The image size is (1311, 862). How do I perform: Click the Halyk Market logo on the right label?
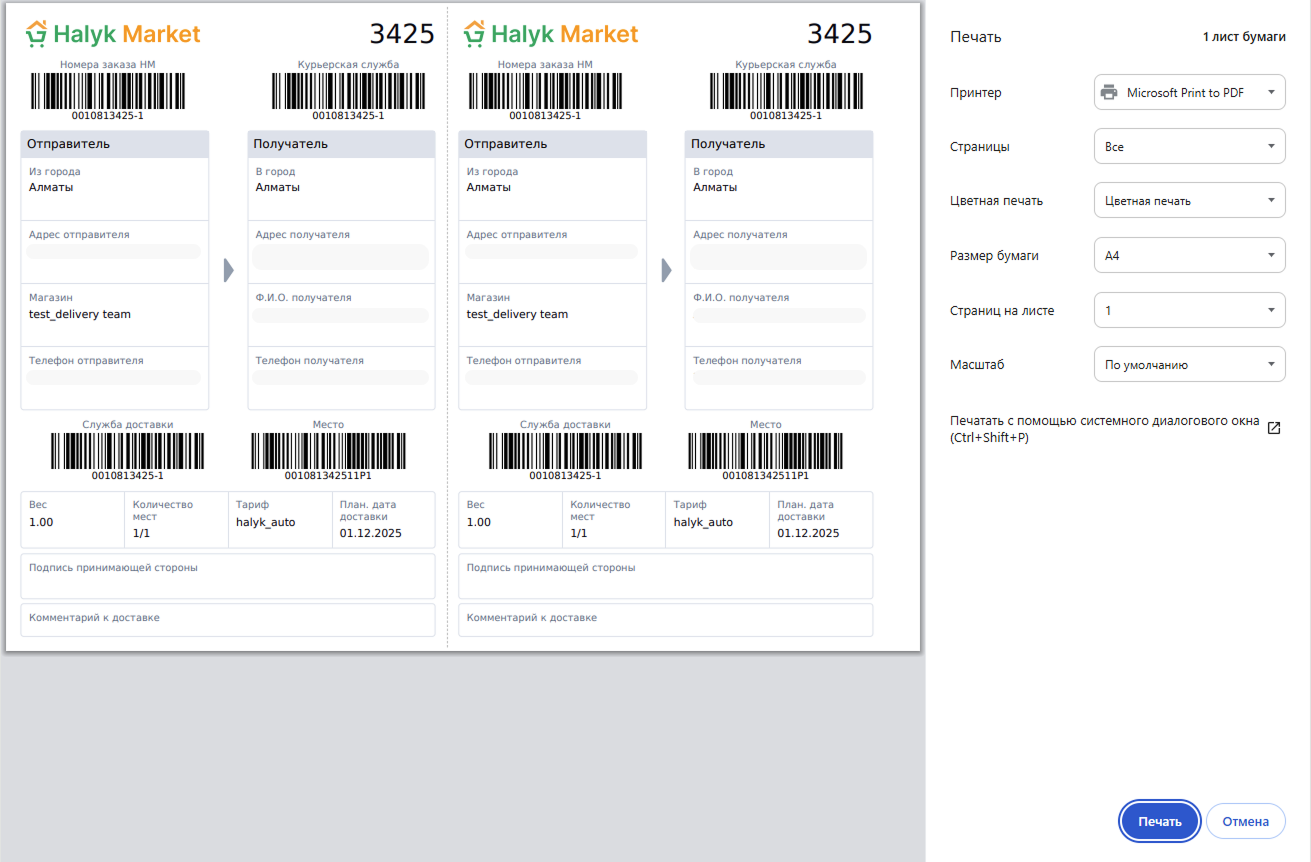tap(551, 35)
